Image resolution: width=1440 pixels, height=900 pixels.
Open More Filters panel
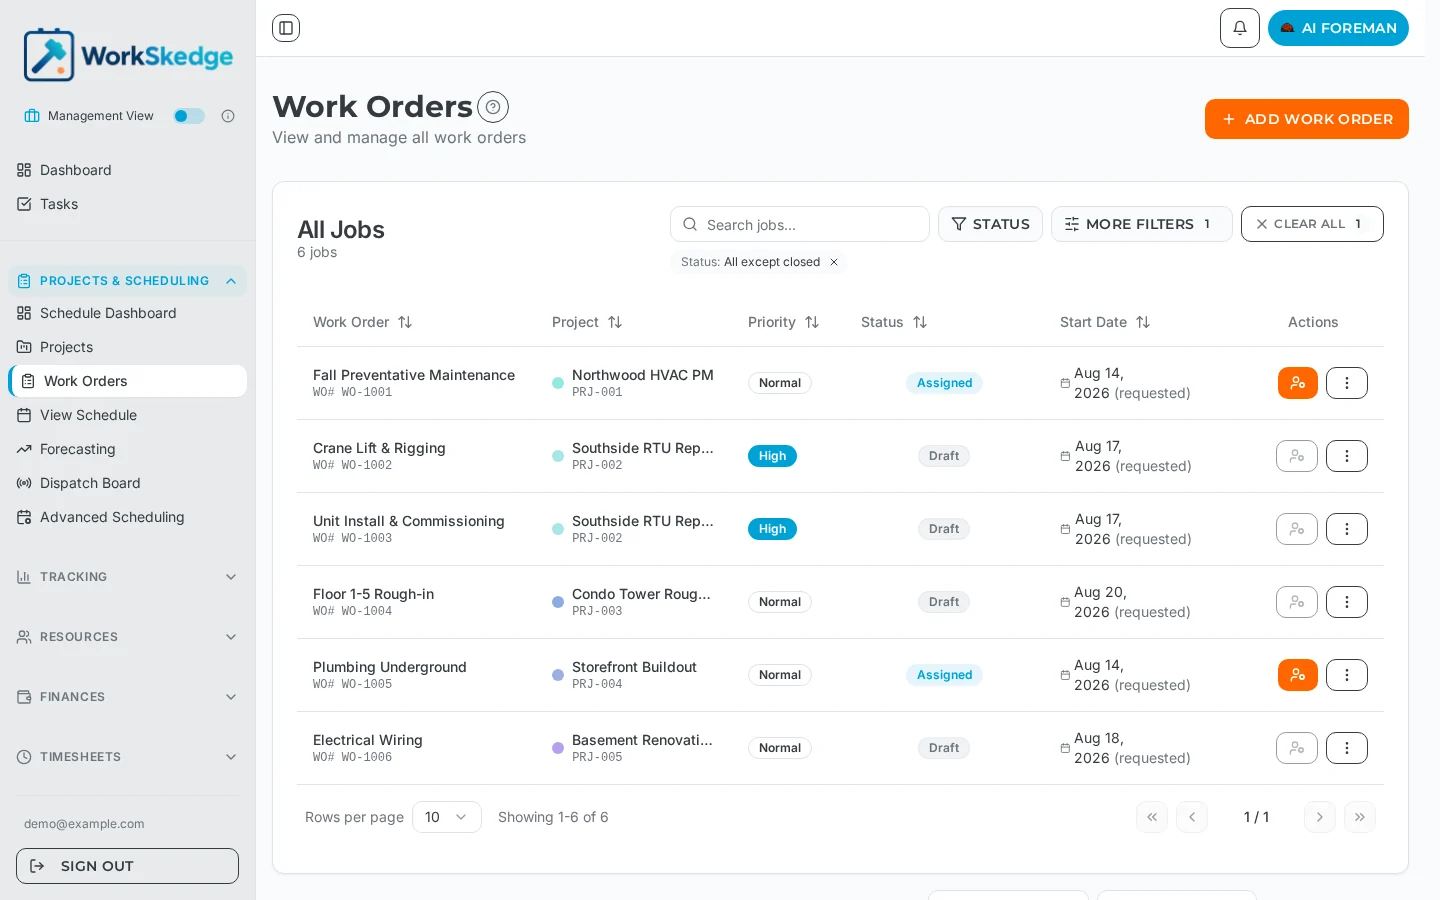tap(1141, 224)
